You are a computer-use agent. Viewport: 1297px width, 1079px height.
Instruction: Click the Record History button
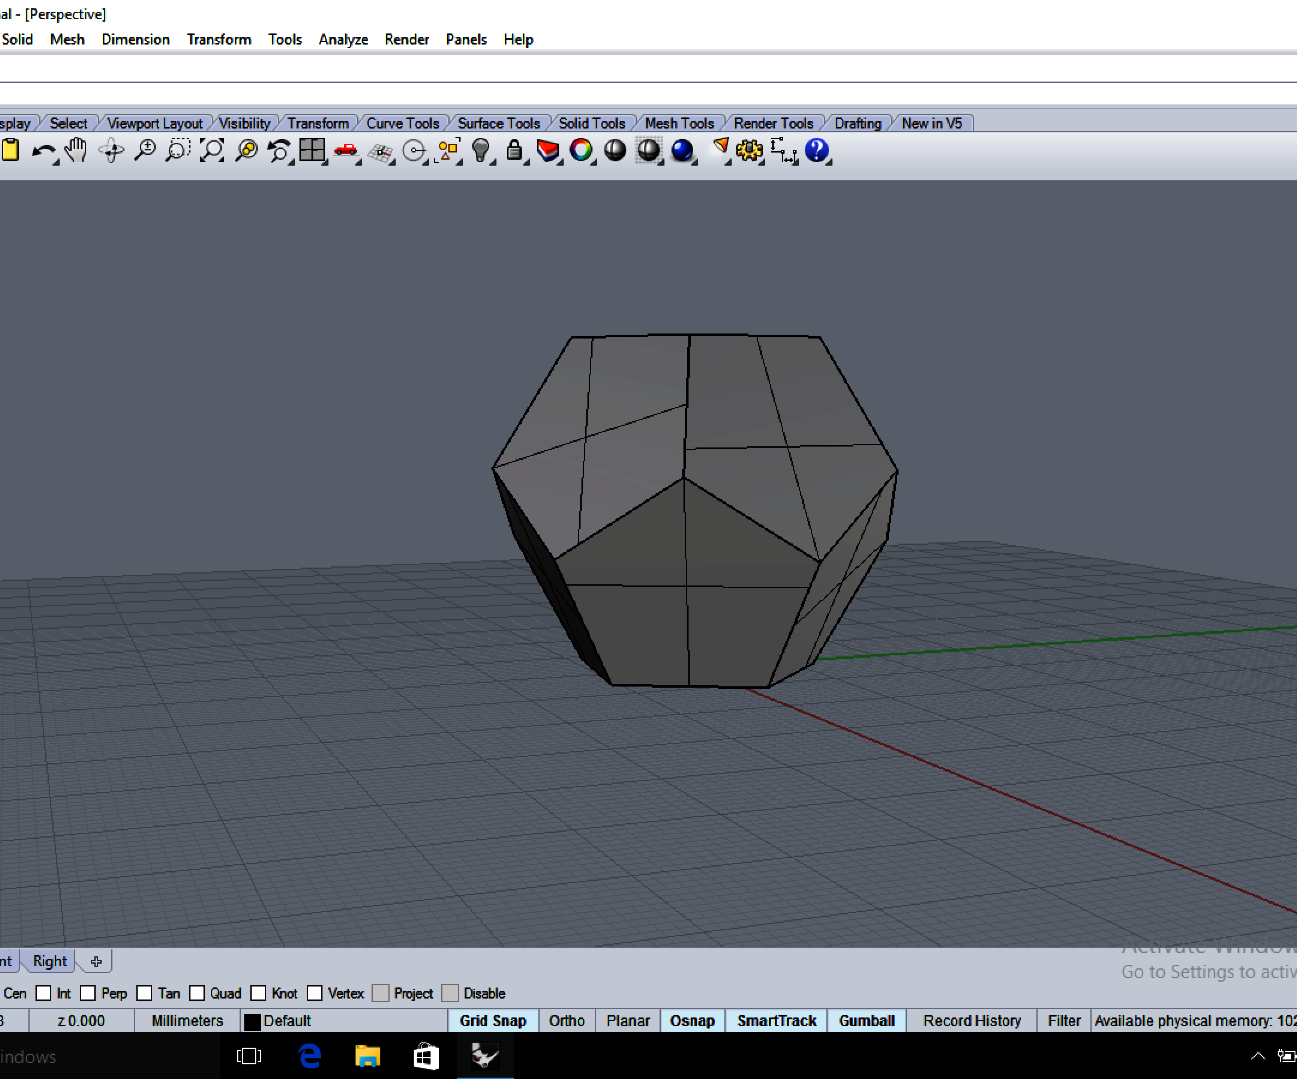click(970, 1020)
